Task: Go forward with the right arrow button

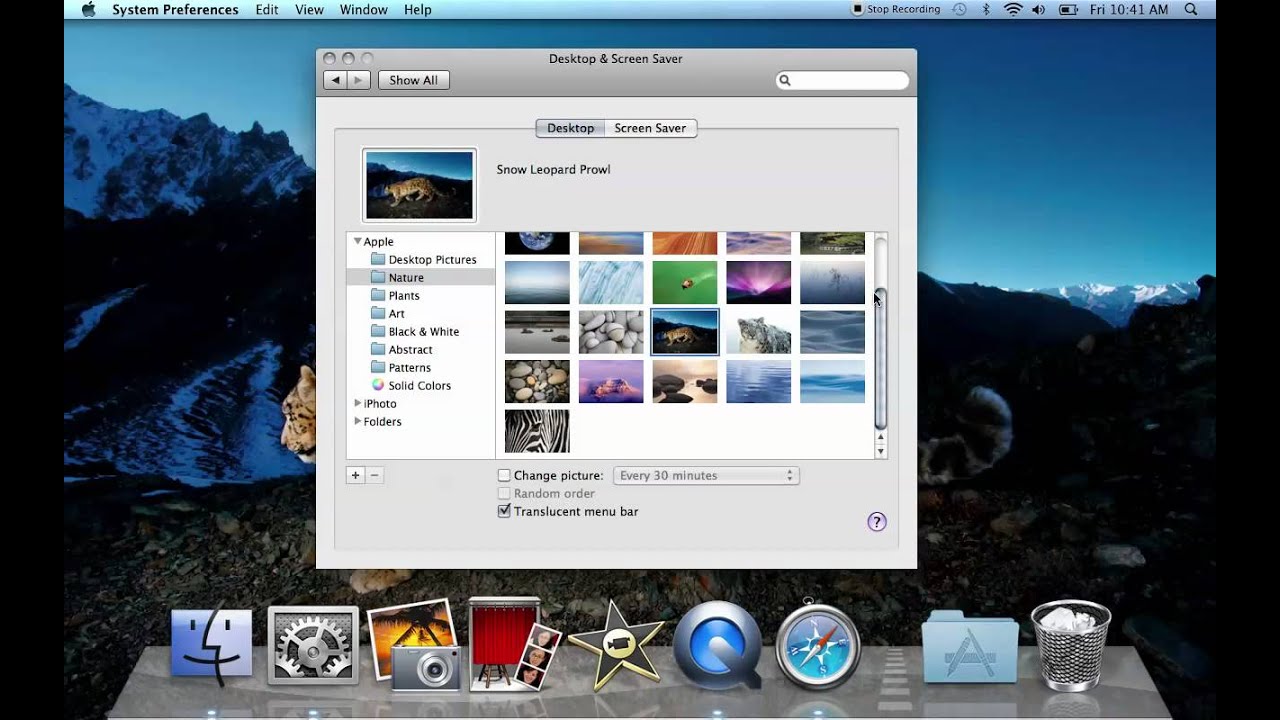Action: (x=359, y=80)
